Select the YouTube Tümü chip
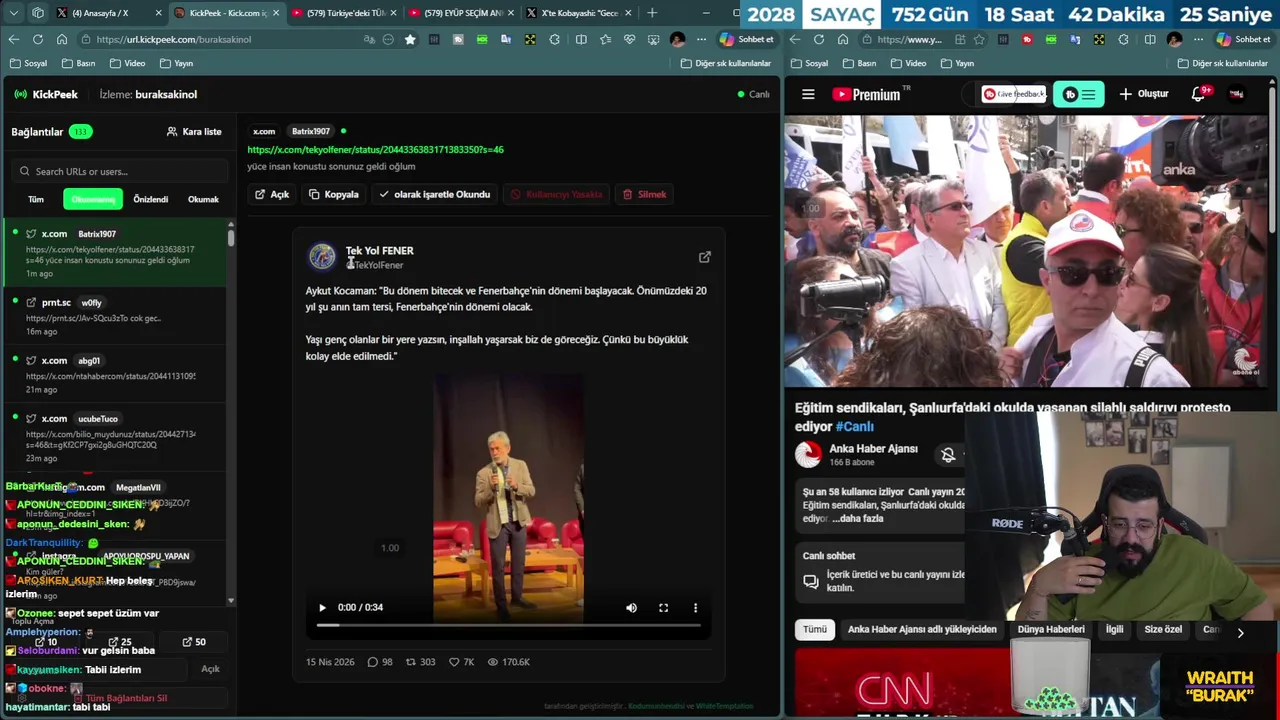 815,629
